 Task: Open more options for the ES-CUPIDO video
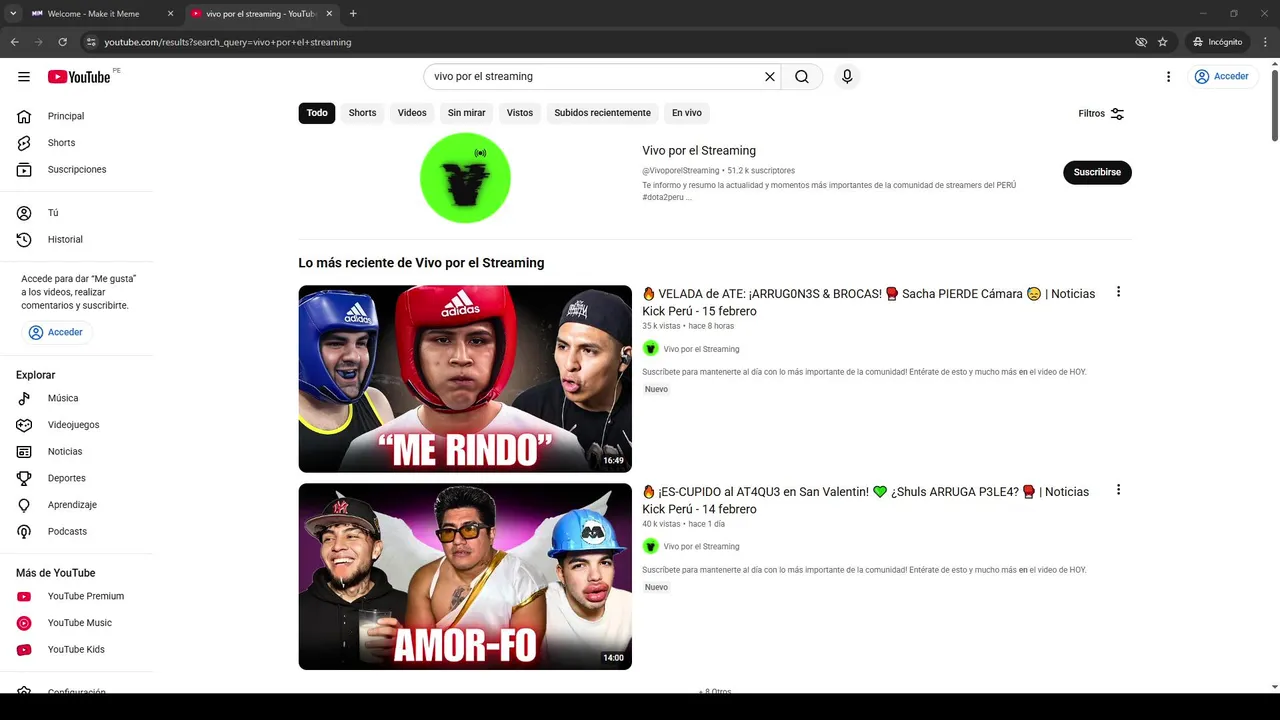(x=1118, y=490)
